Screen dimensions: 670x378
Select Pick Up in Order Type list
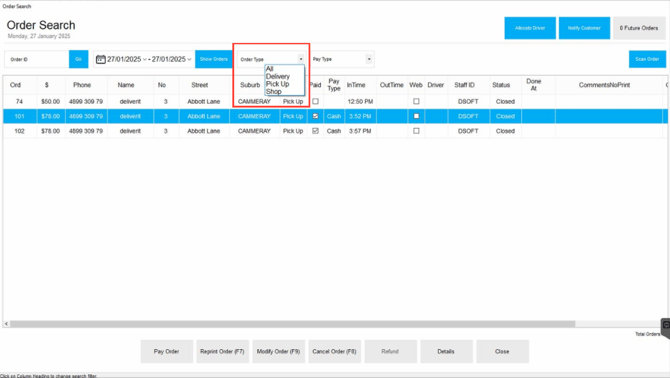coord(277,84)
